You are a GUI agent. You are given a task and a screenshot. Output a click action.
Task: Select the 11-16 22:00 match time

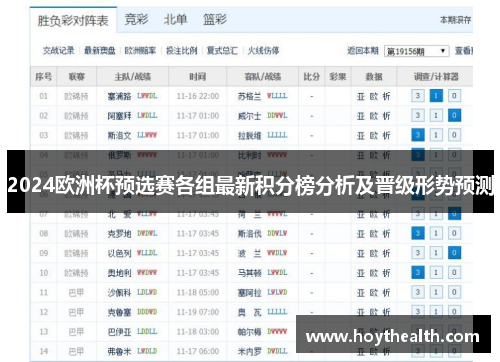click(198, 96)
